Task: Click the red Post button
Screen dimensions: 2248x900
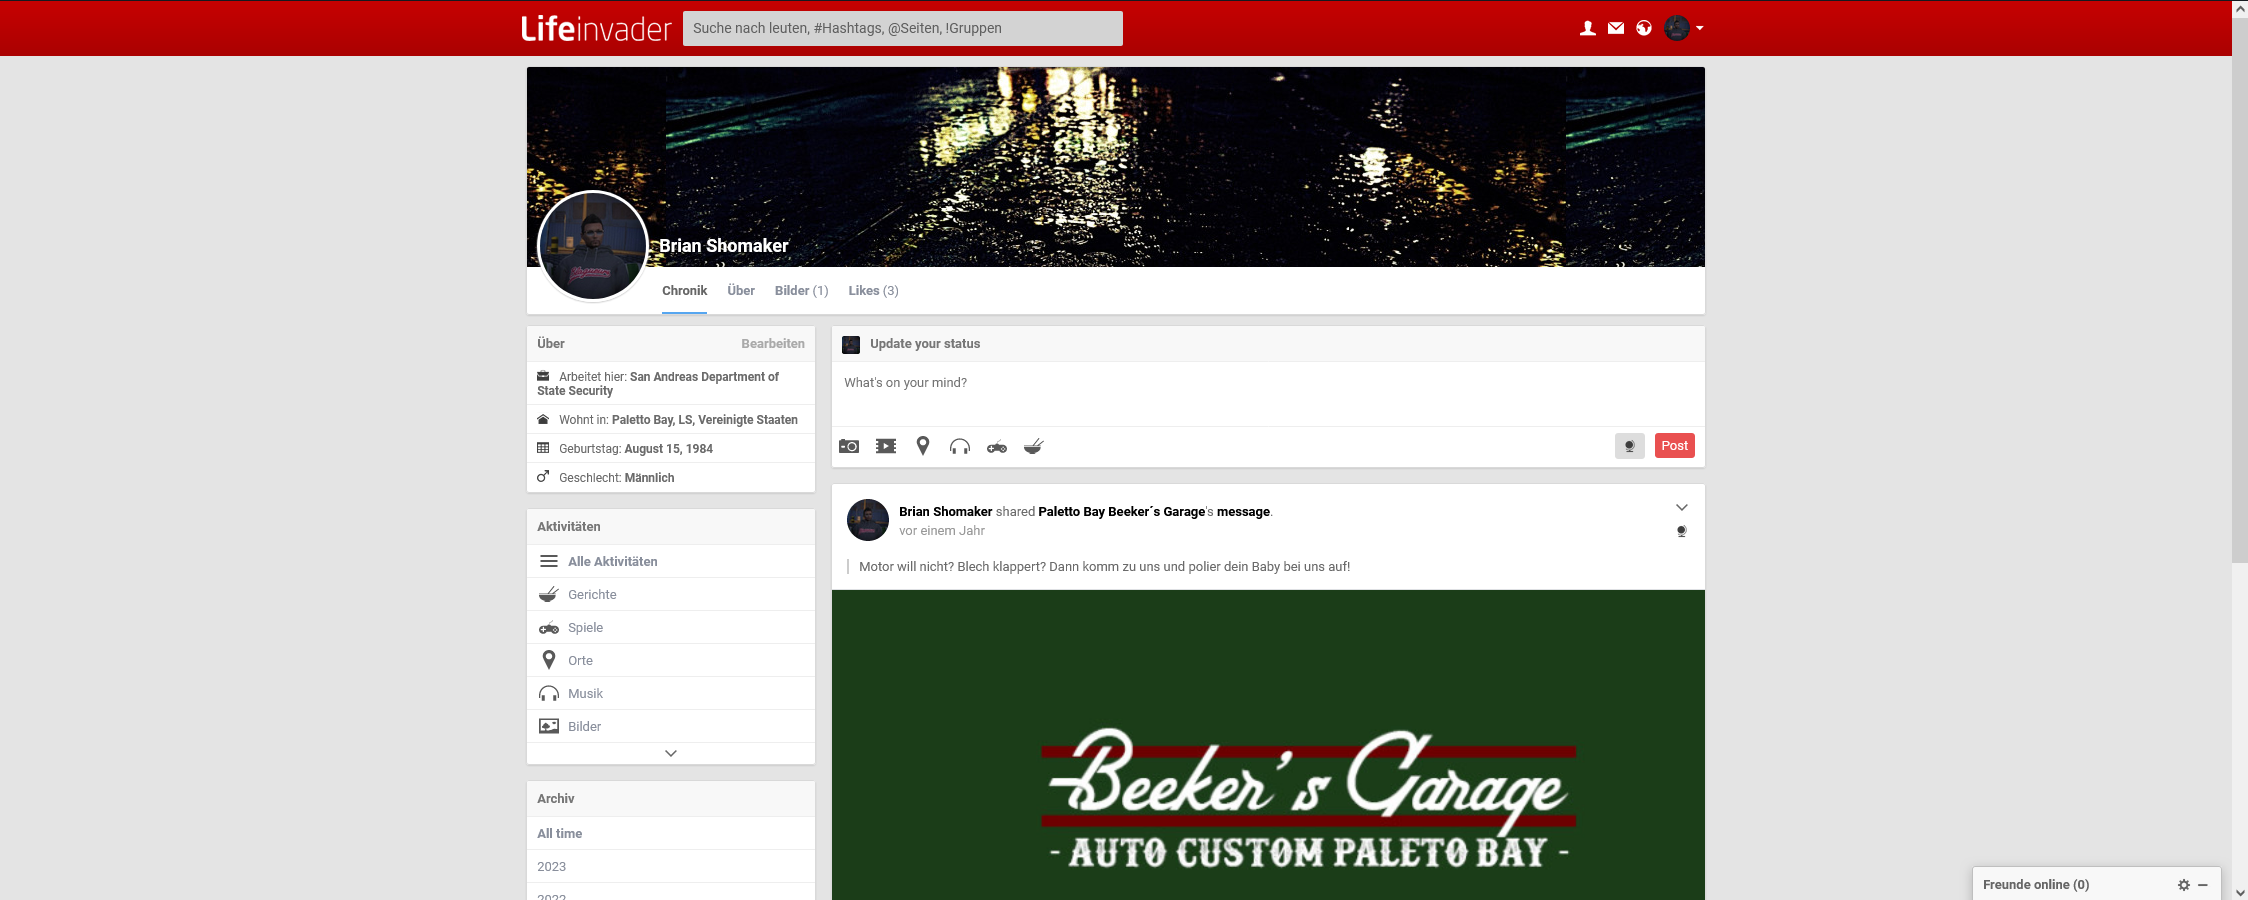Action: click(1674, 446)
